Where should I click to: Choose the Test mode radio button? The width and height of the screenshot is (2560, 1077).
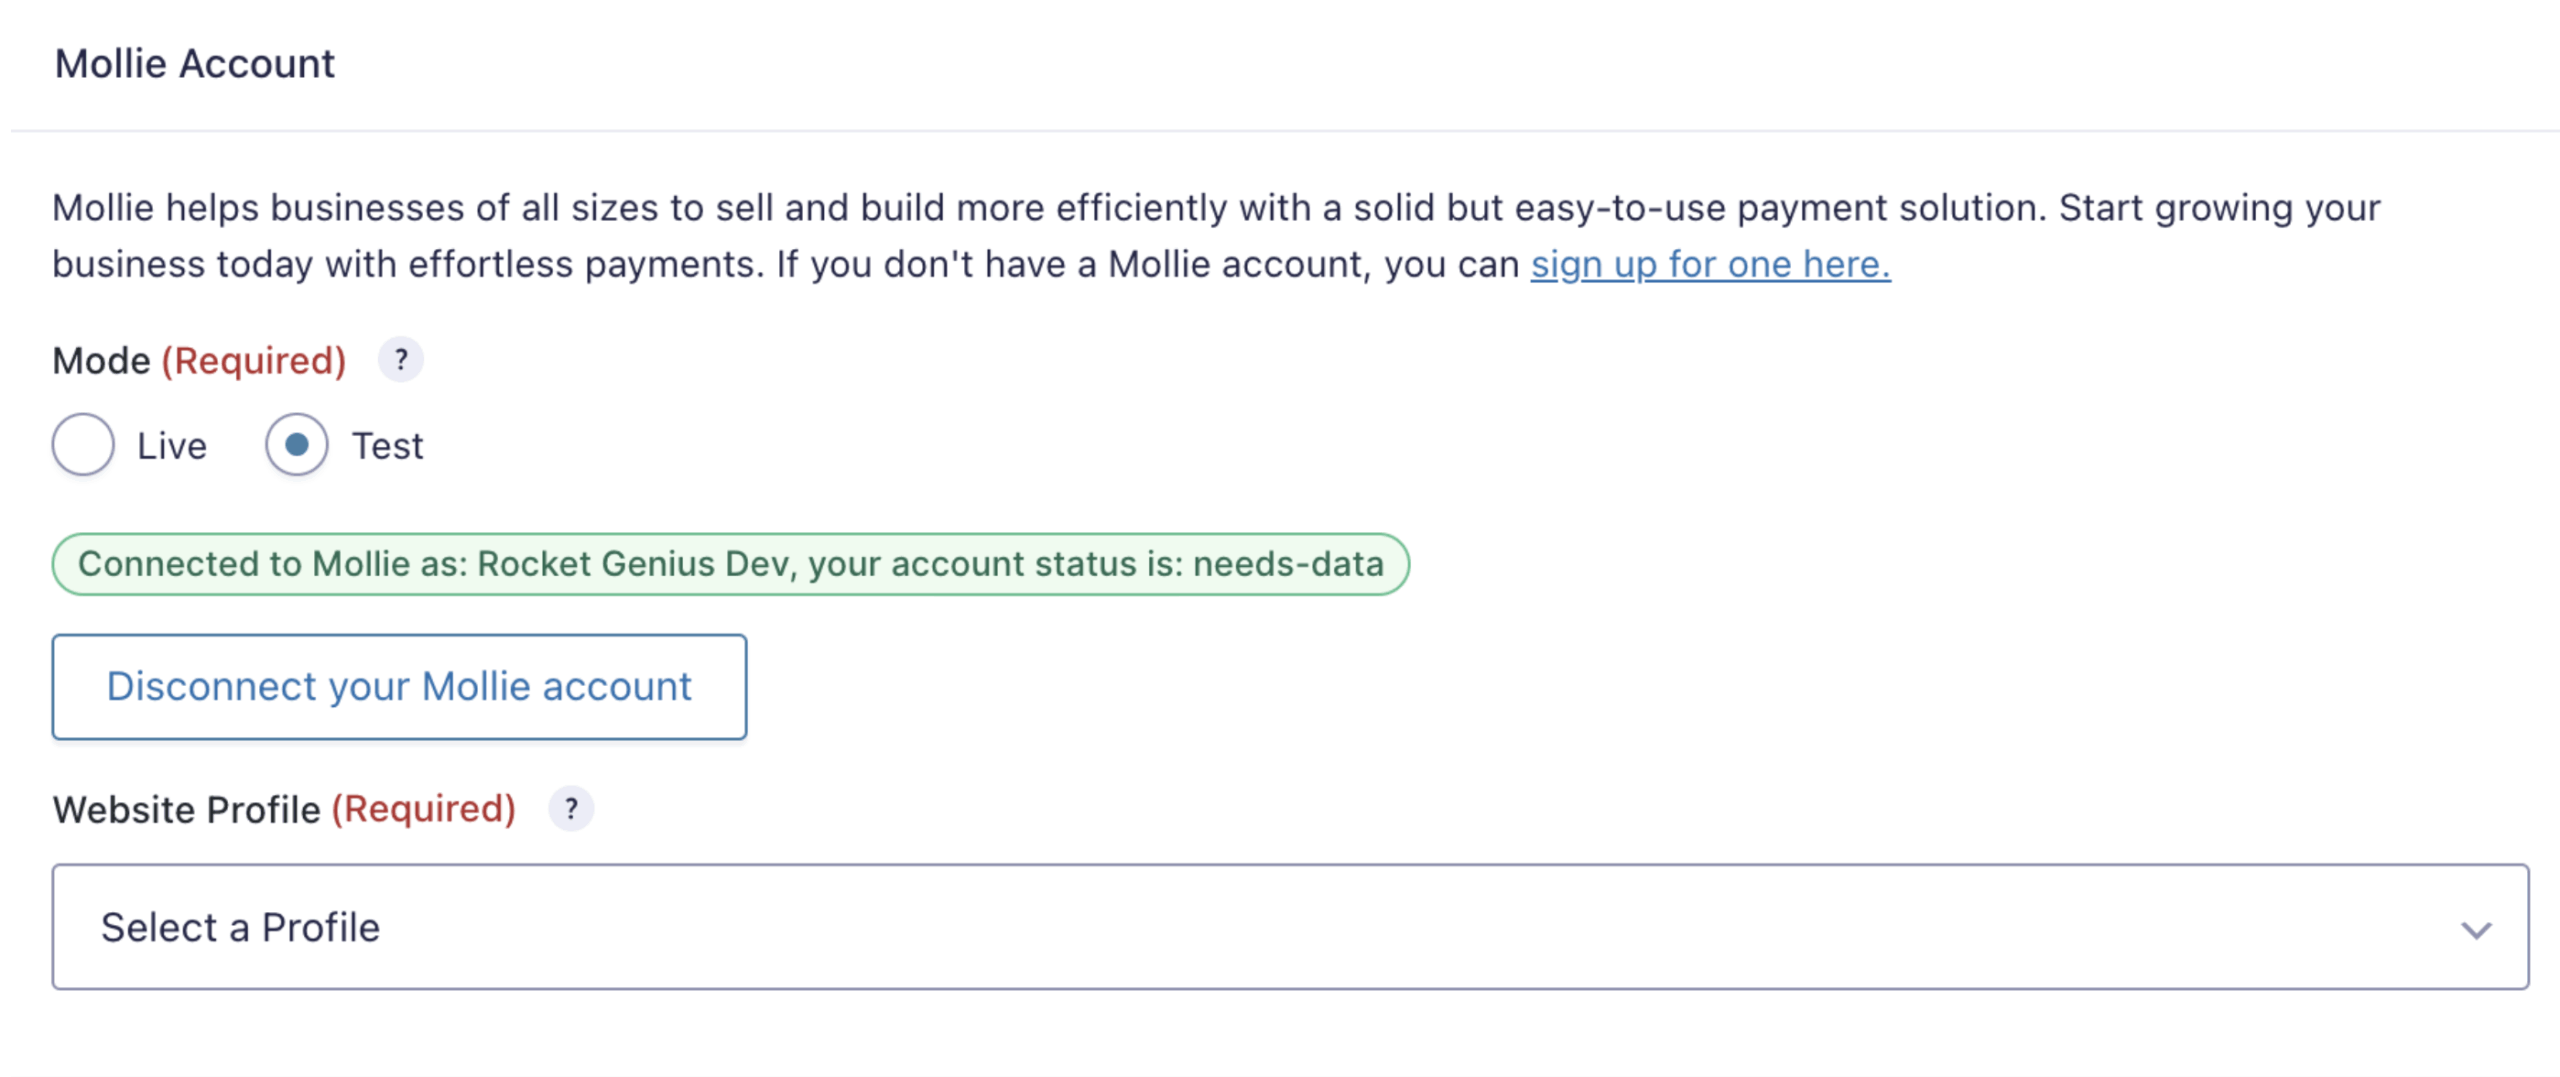[296, 444]
